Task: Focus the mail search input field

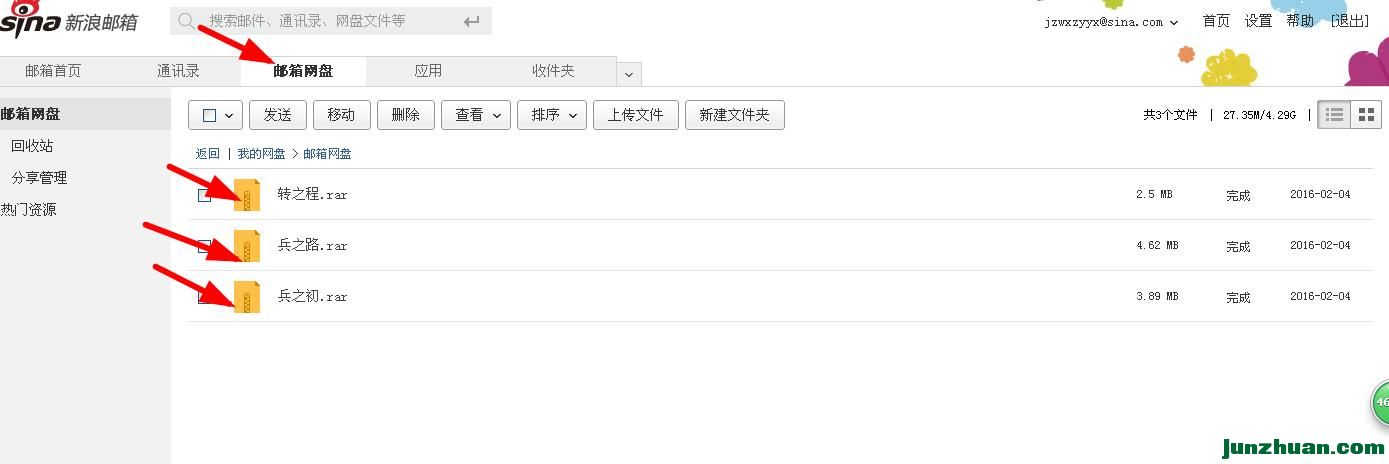Action: tap(330, 21)
